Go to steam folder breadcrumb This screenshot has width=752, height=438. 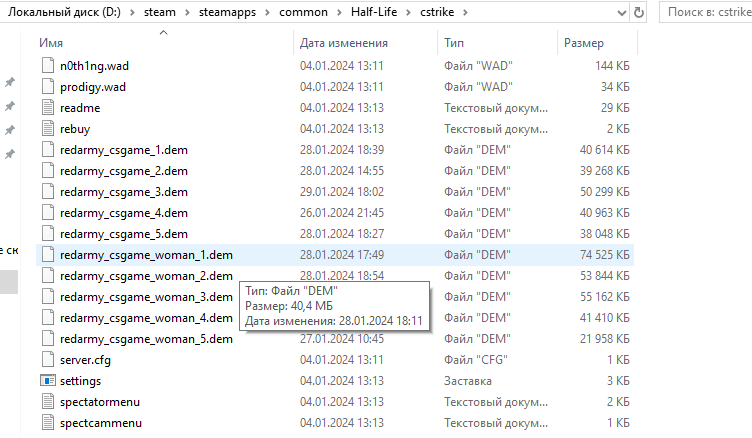(160, 12)
